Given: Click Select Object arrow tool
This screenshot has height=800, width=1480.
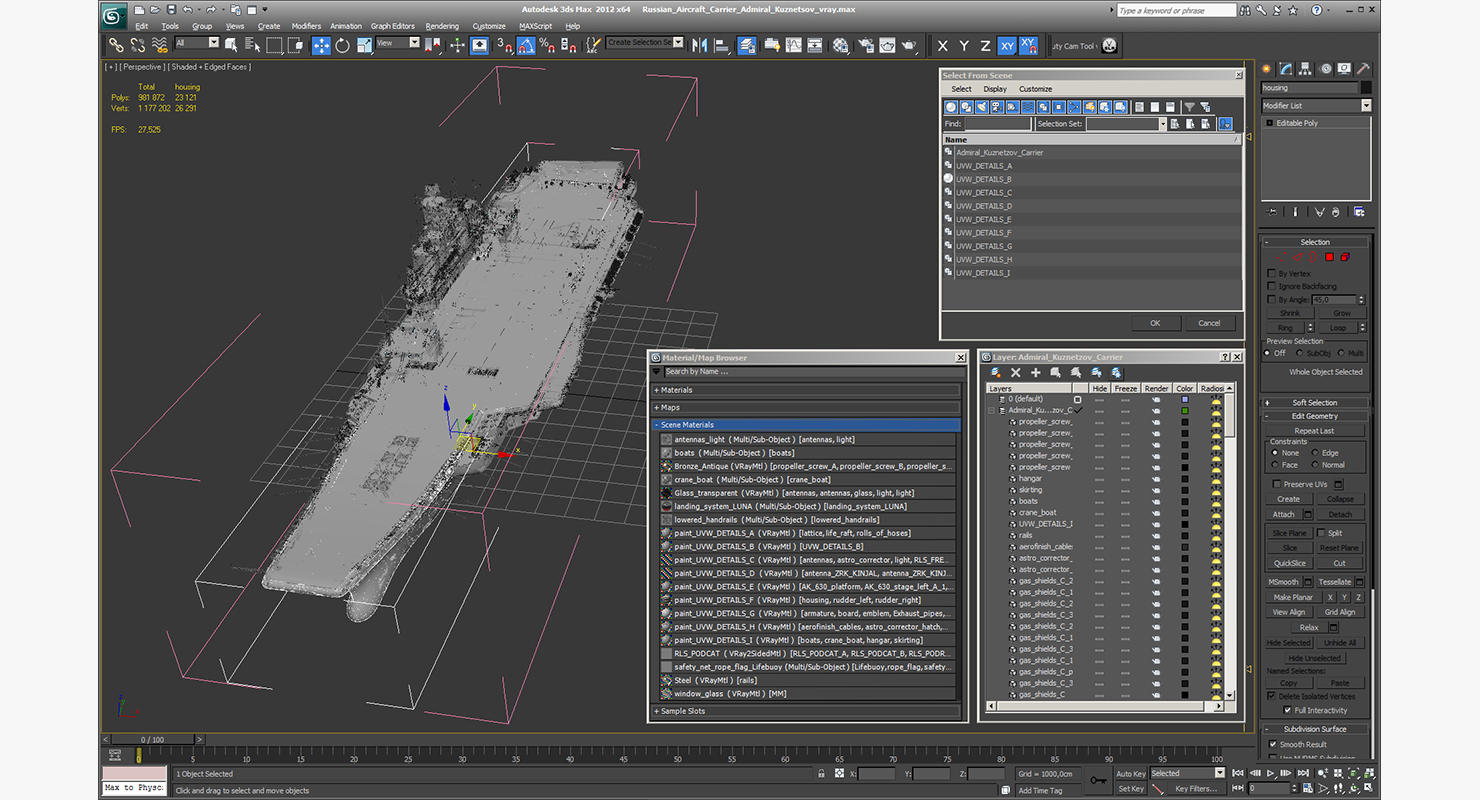Looking at the screenshot, I should (231, 45).
